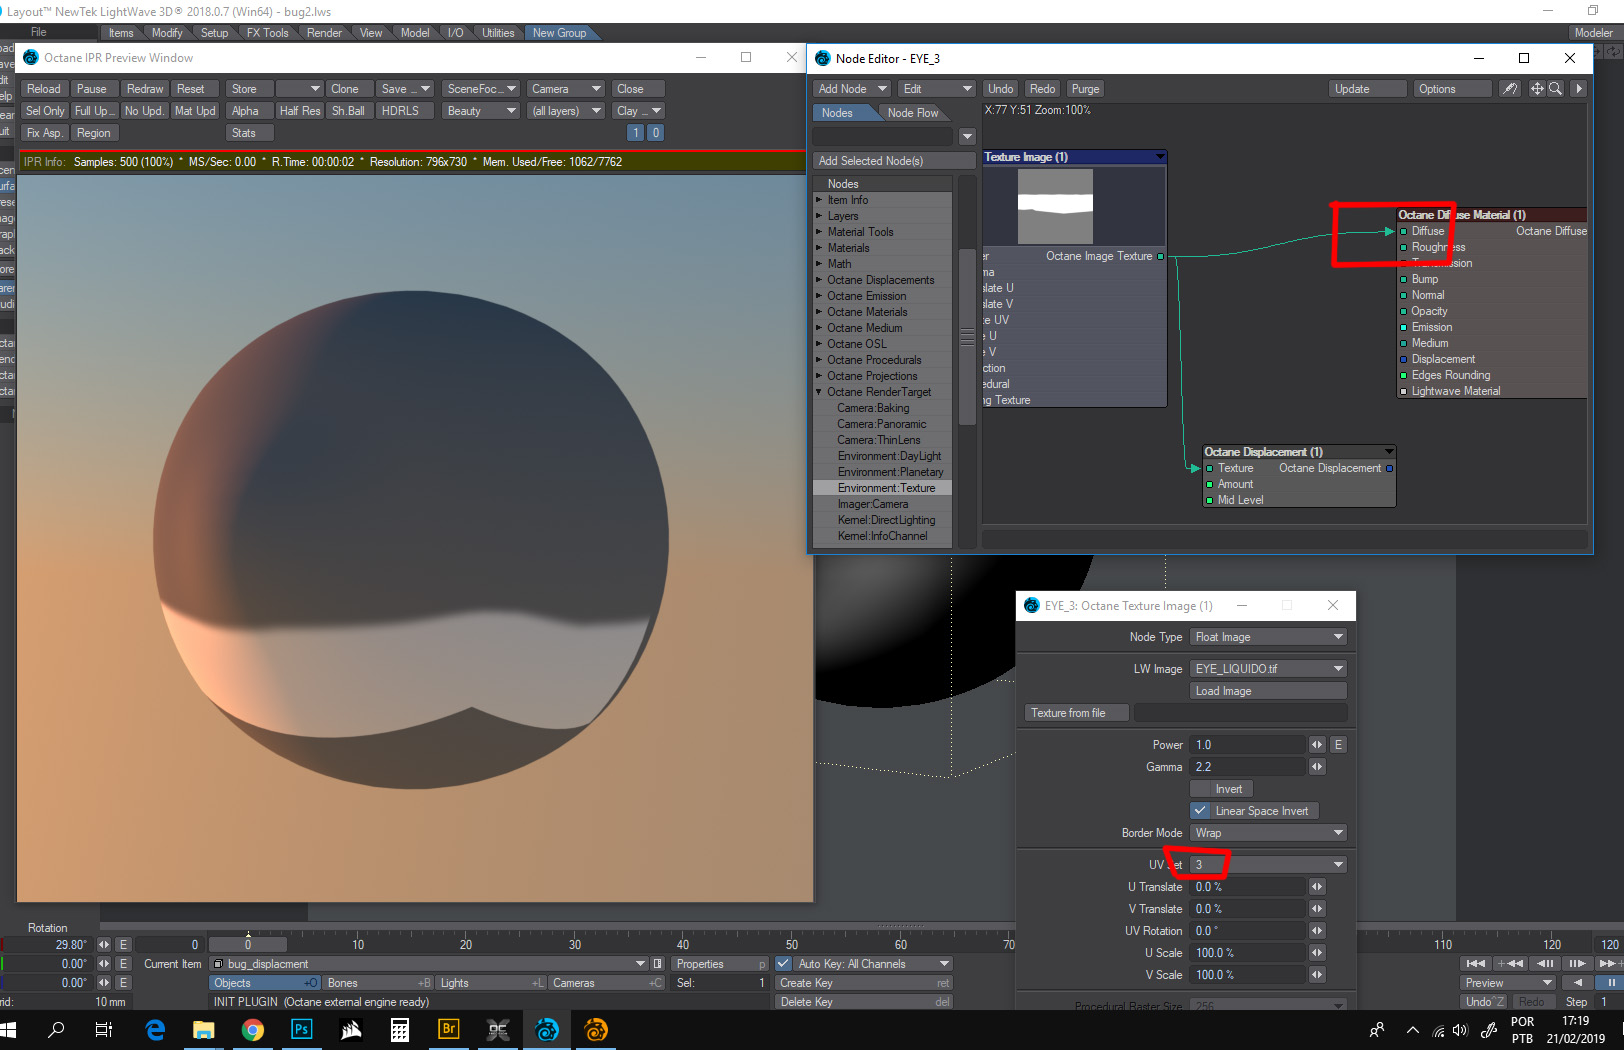1624x1050 pixels.
Task: Open the LW Image dropdown
Action: point(1268,669)
